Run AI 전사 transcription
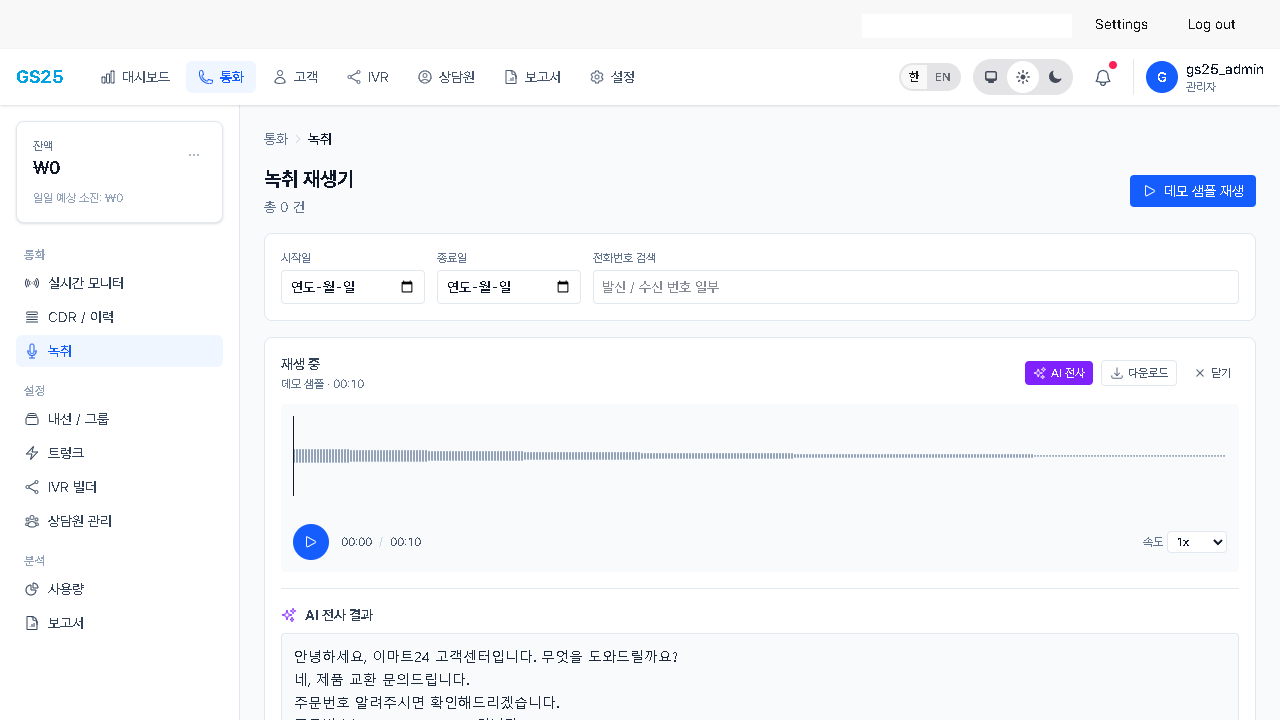 (x=1059, y=373)
